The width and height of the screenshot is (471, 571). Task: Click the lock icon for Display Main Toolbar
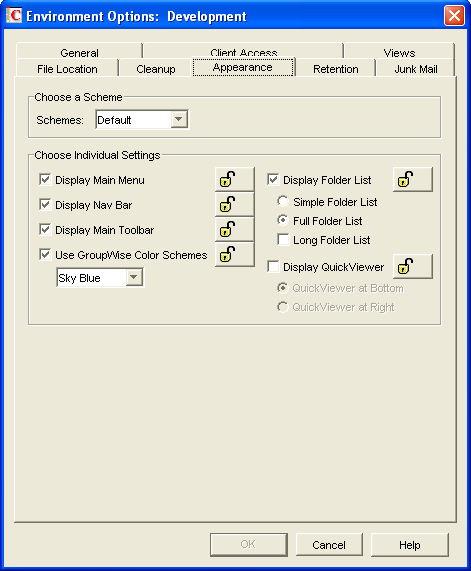coord(235,230)
